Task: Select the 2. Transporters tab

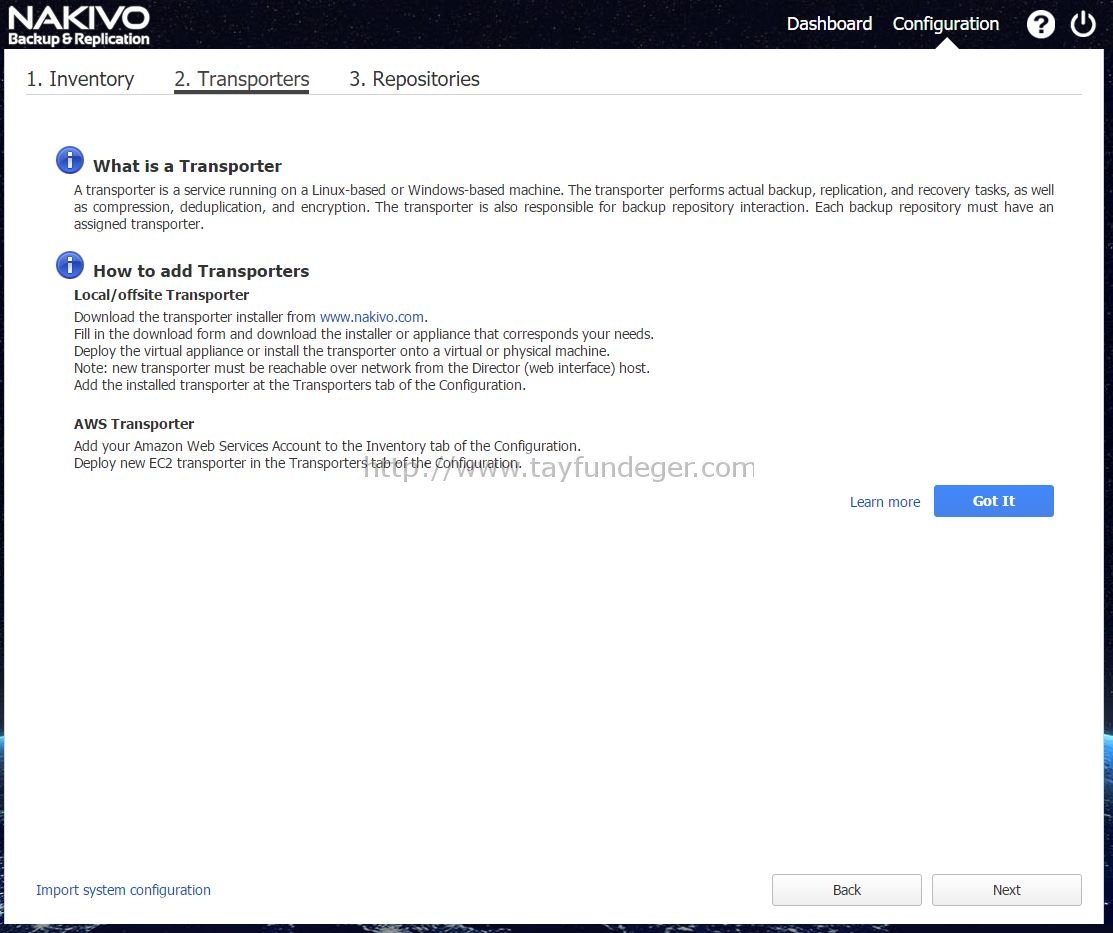Action: (x=241, y=79)
